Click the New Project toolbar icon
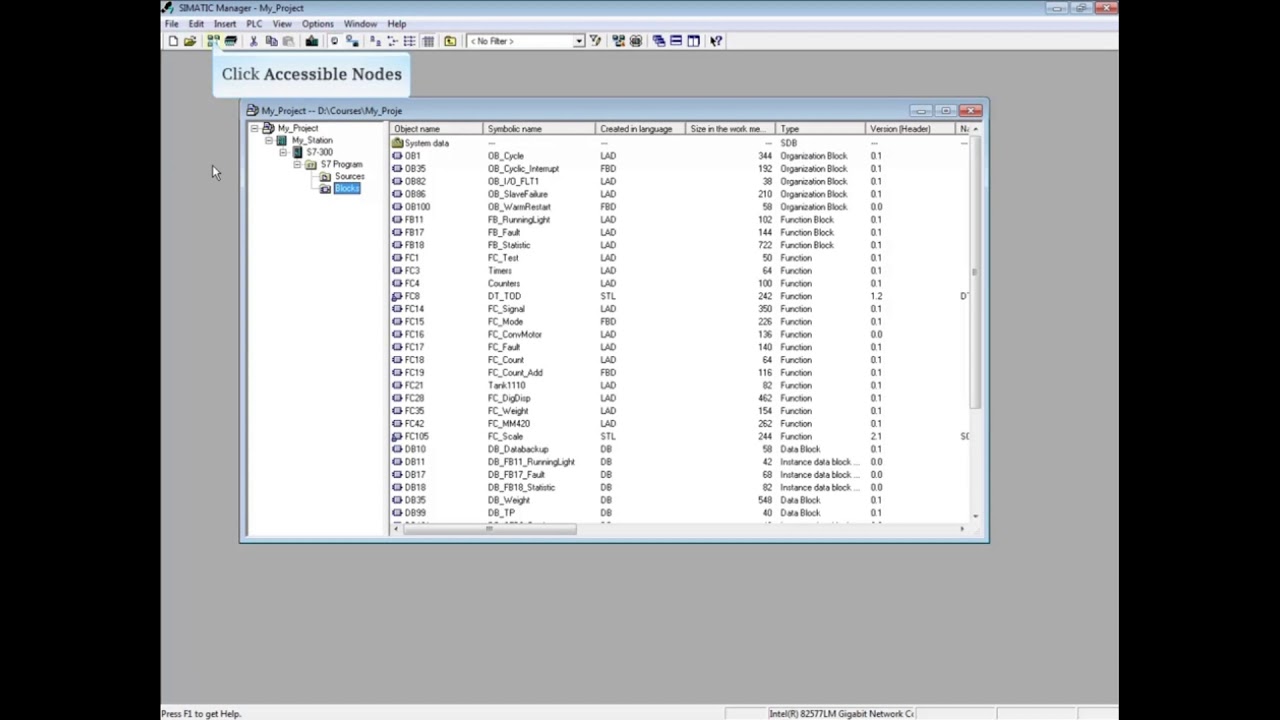Image resolution: width=1280 pixels, height=720 pixels. (x=173, y=41)
